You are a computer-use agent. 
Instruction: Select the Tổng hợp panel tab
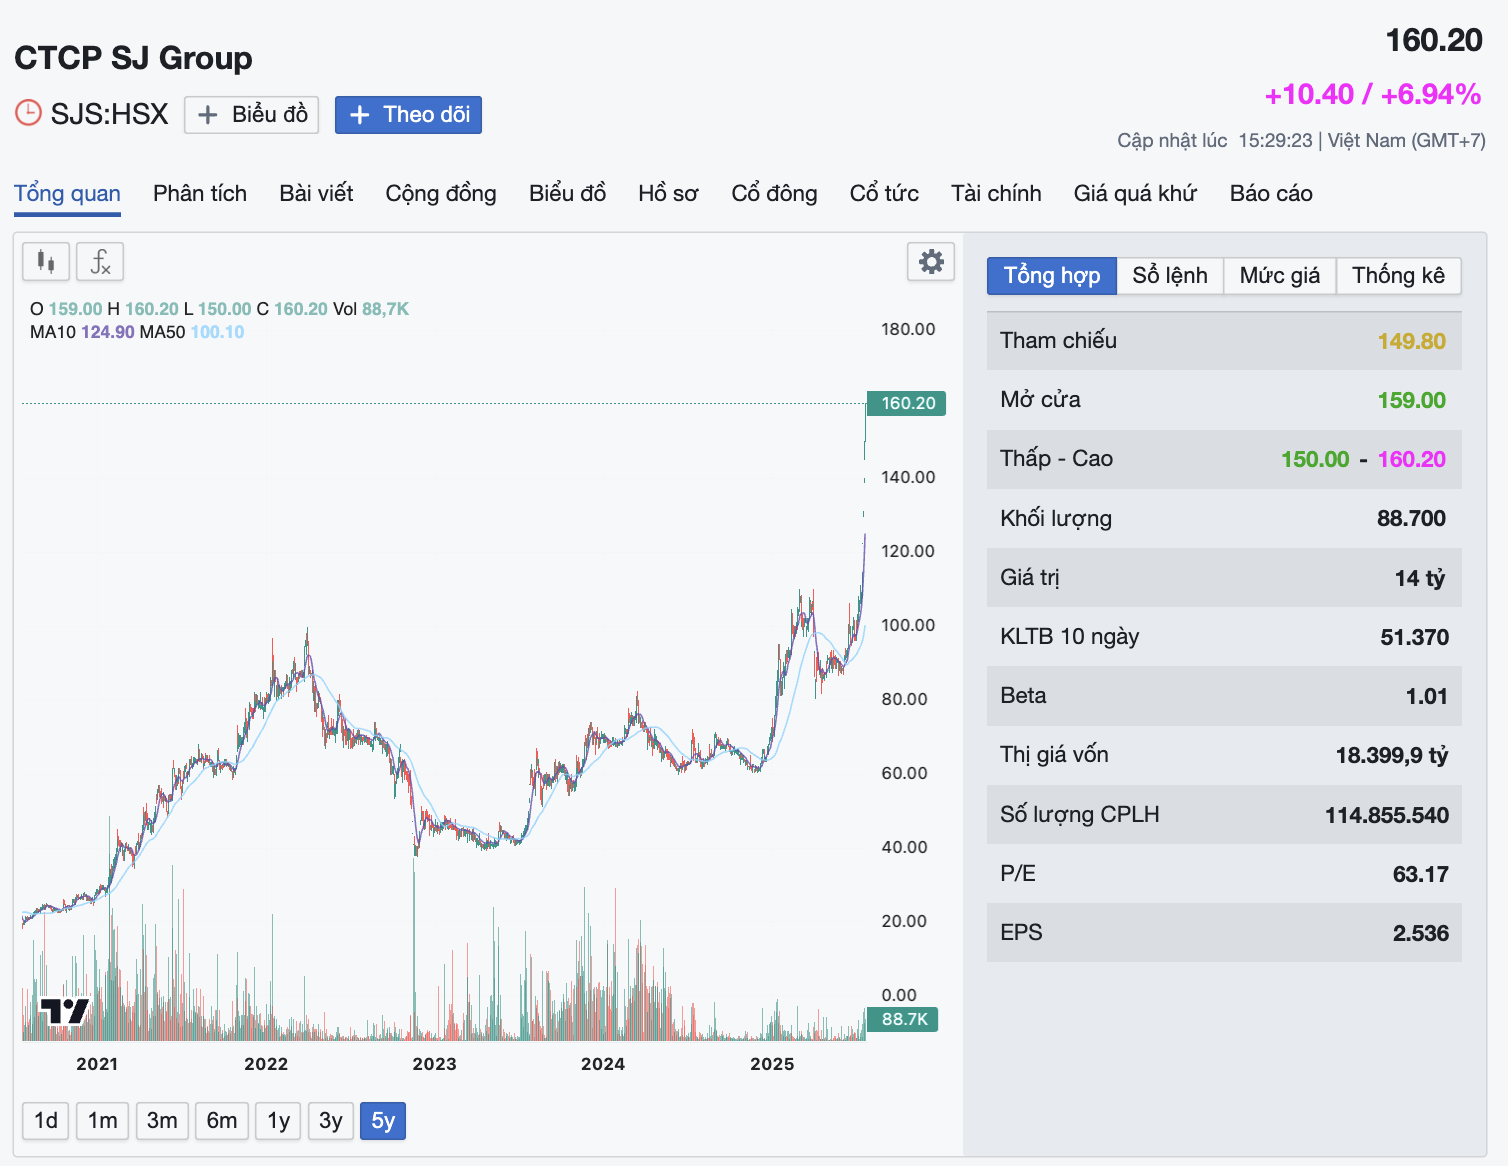pos(1052,276)
